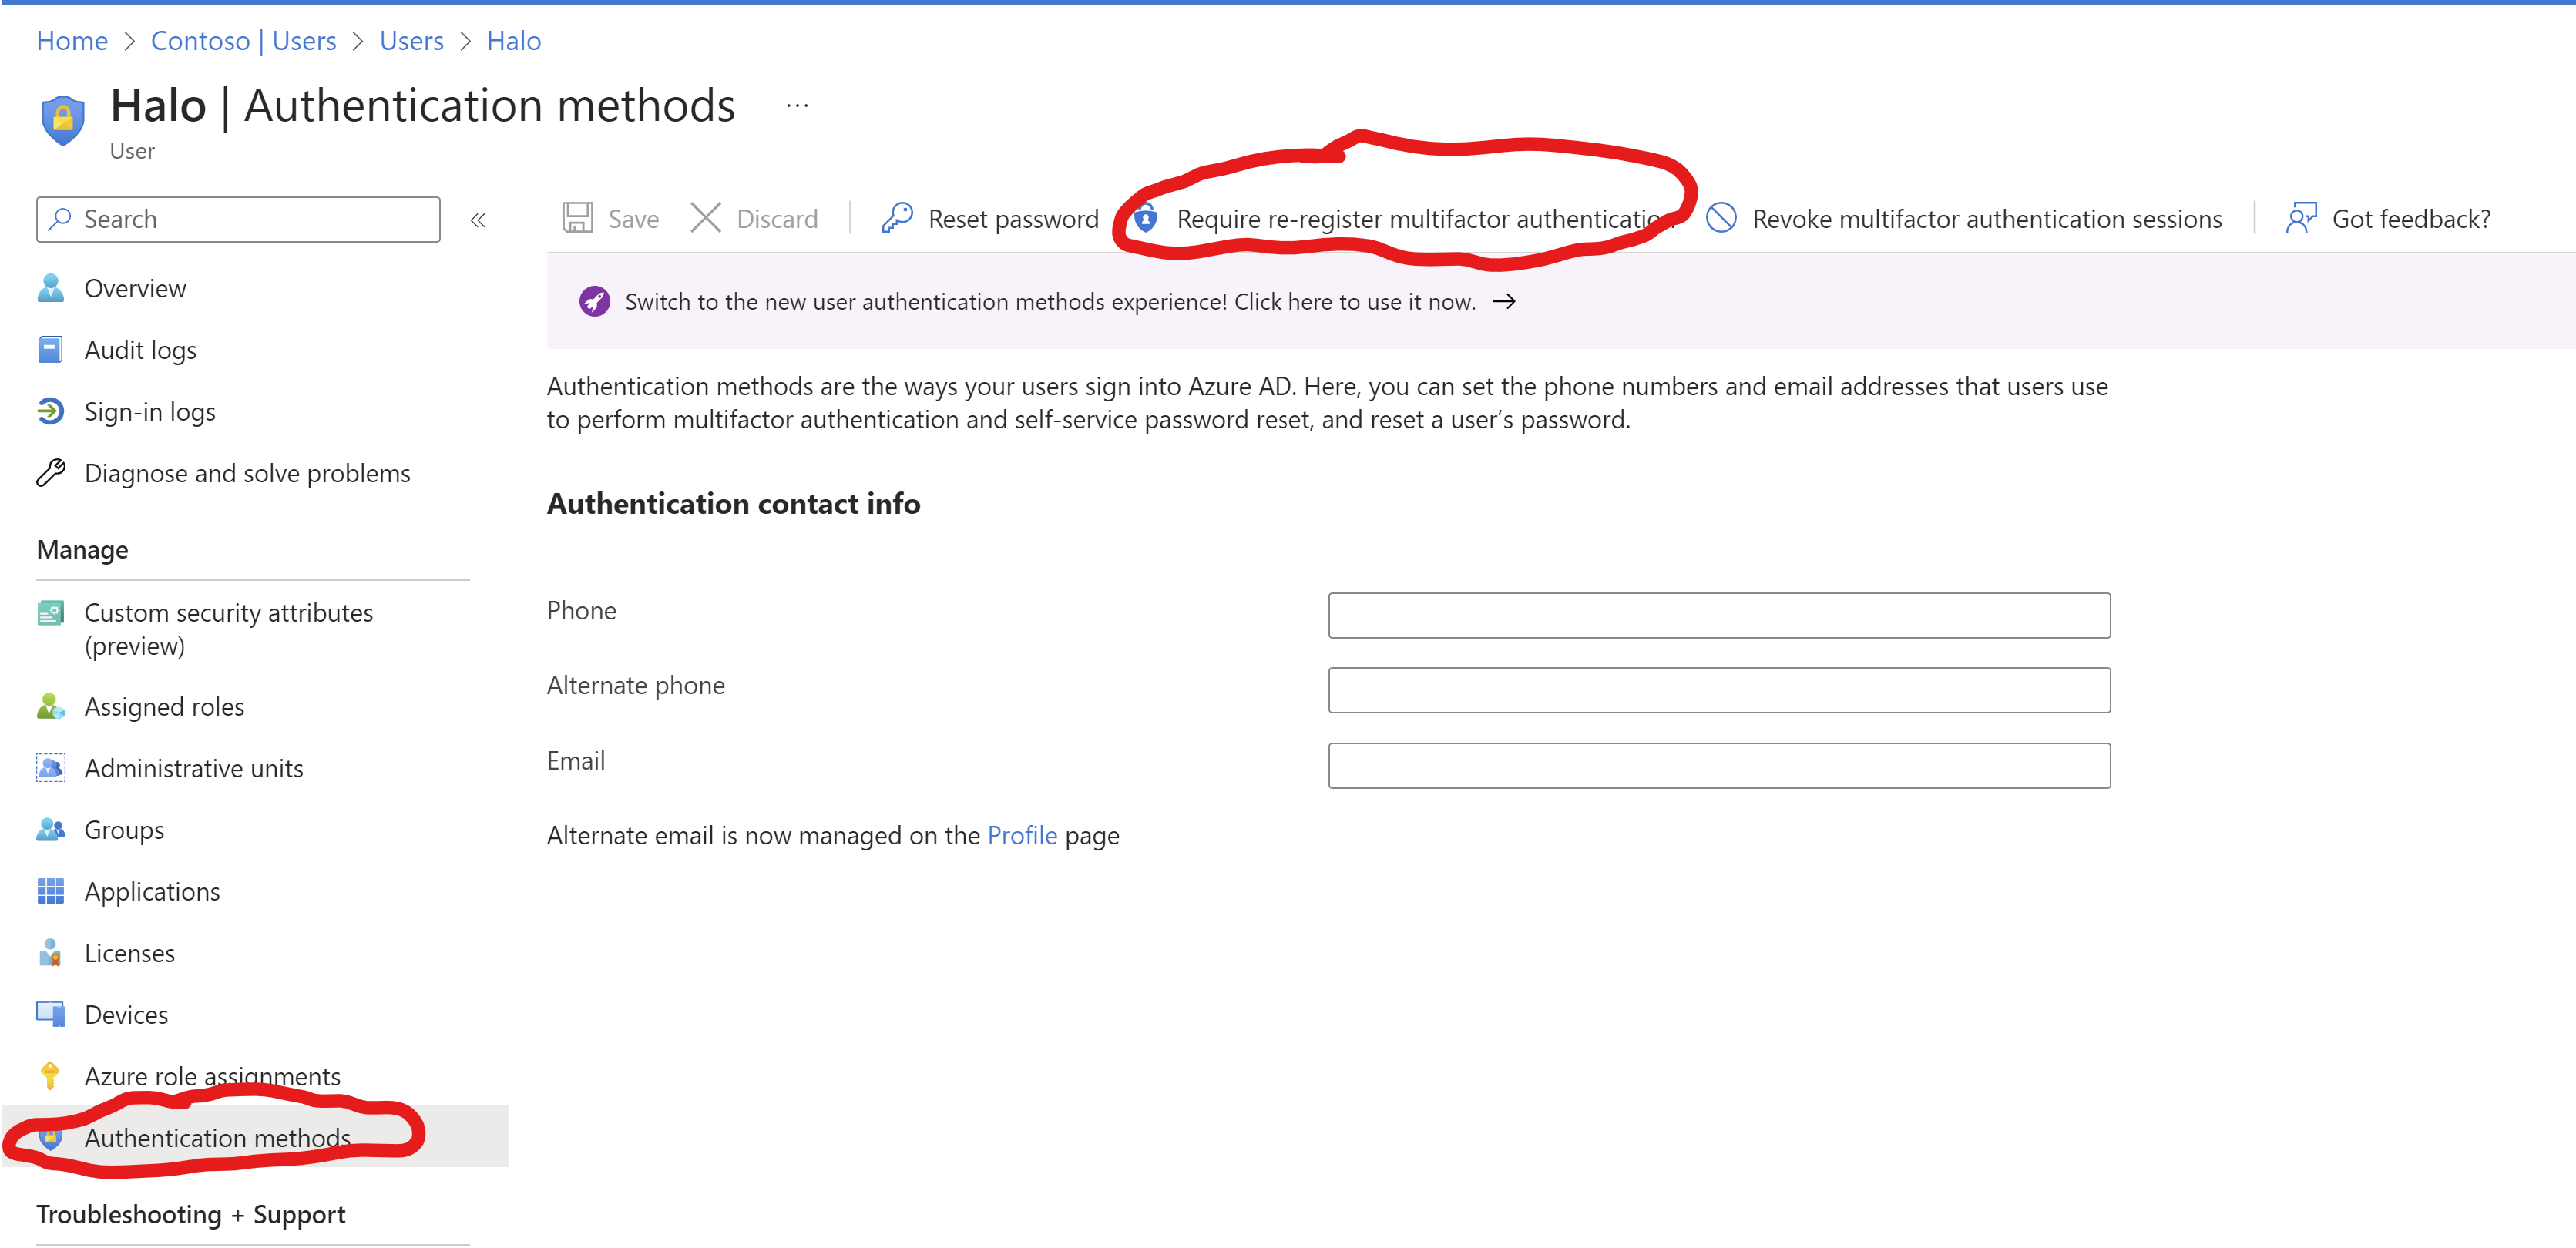2576x1248 pixels.
Task: Focus the Phone input field
Action: pyautogui.click(x=1719, y=615)
